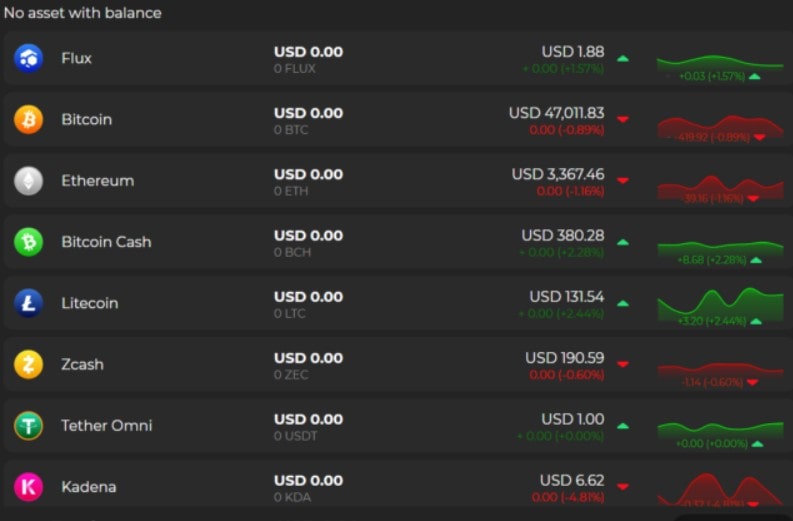The width and height of the screenshot is (793, 521).
Task: Click the Ethereum 0 ETH balance
Action: [292, 191]
